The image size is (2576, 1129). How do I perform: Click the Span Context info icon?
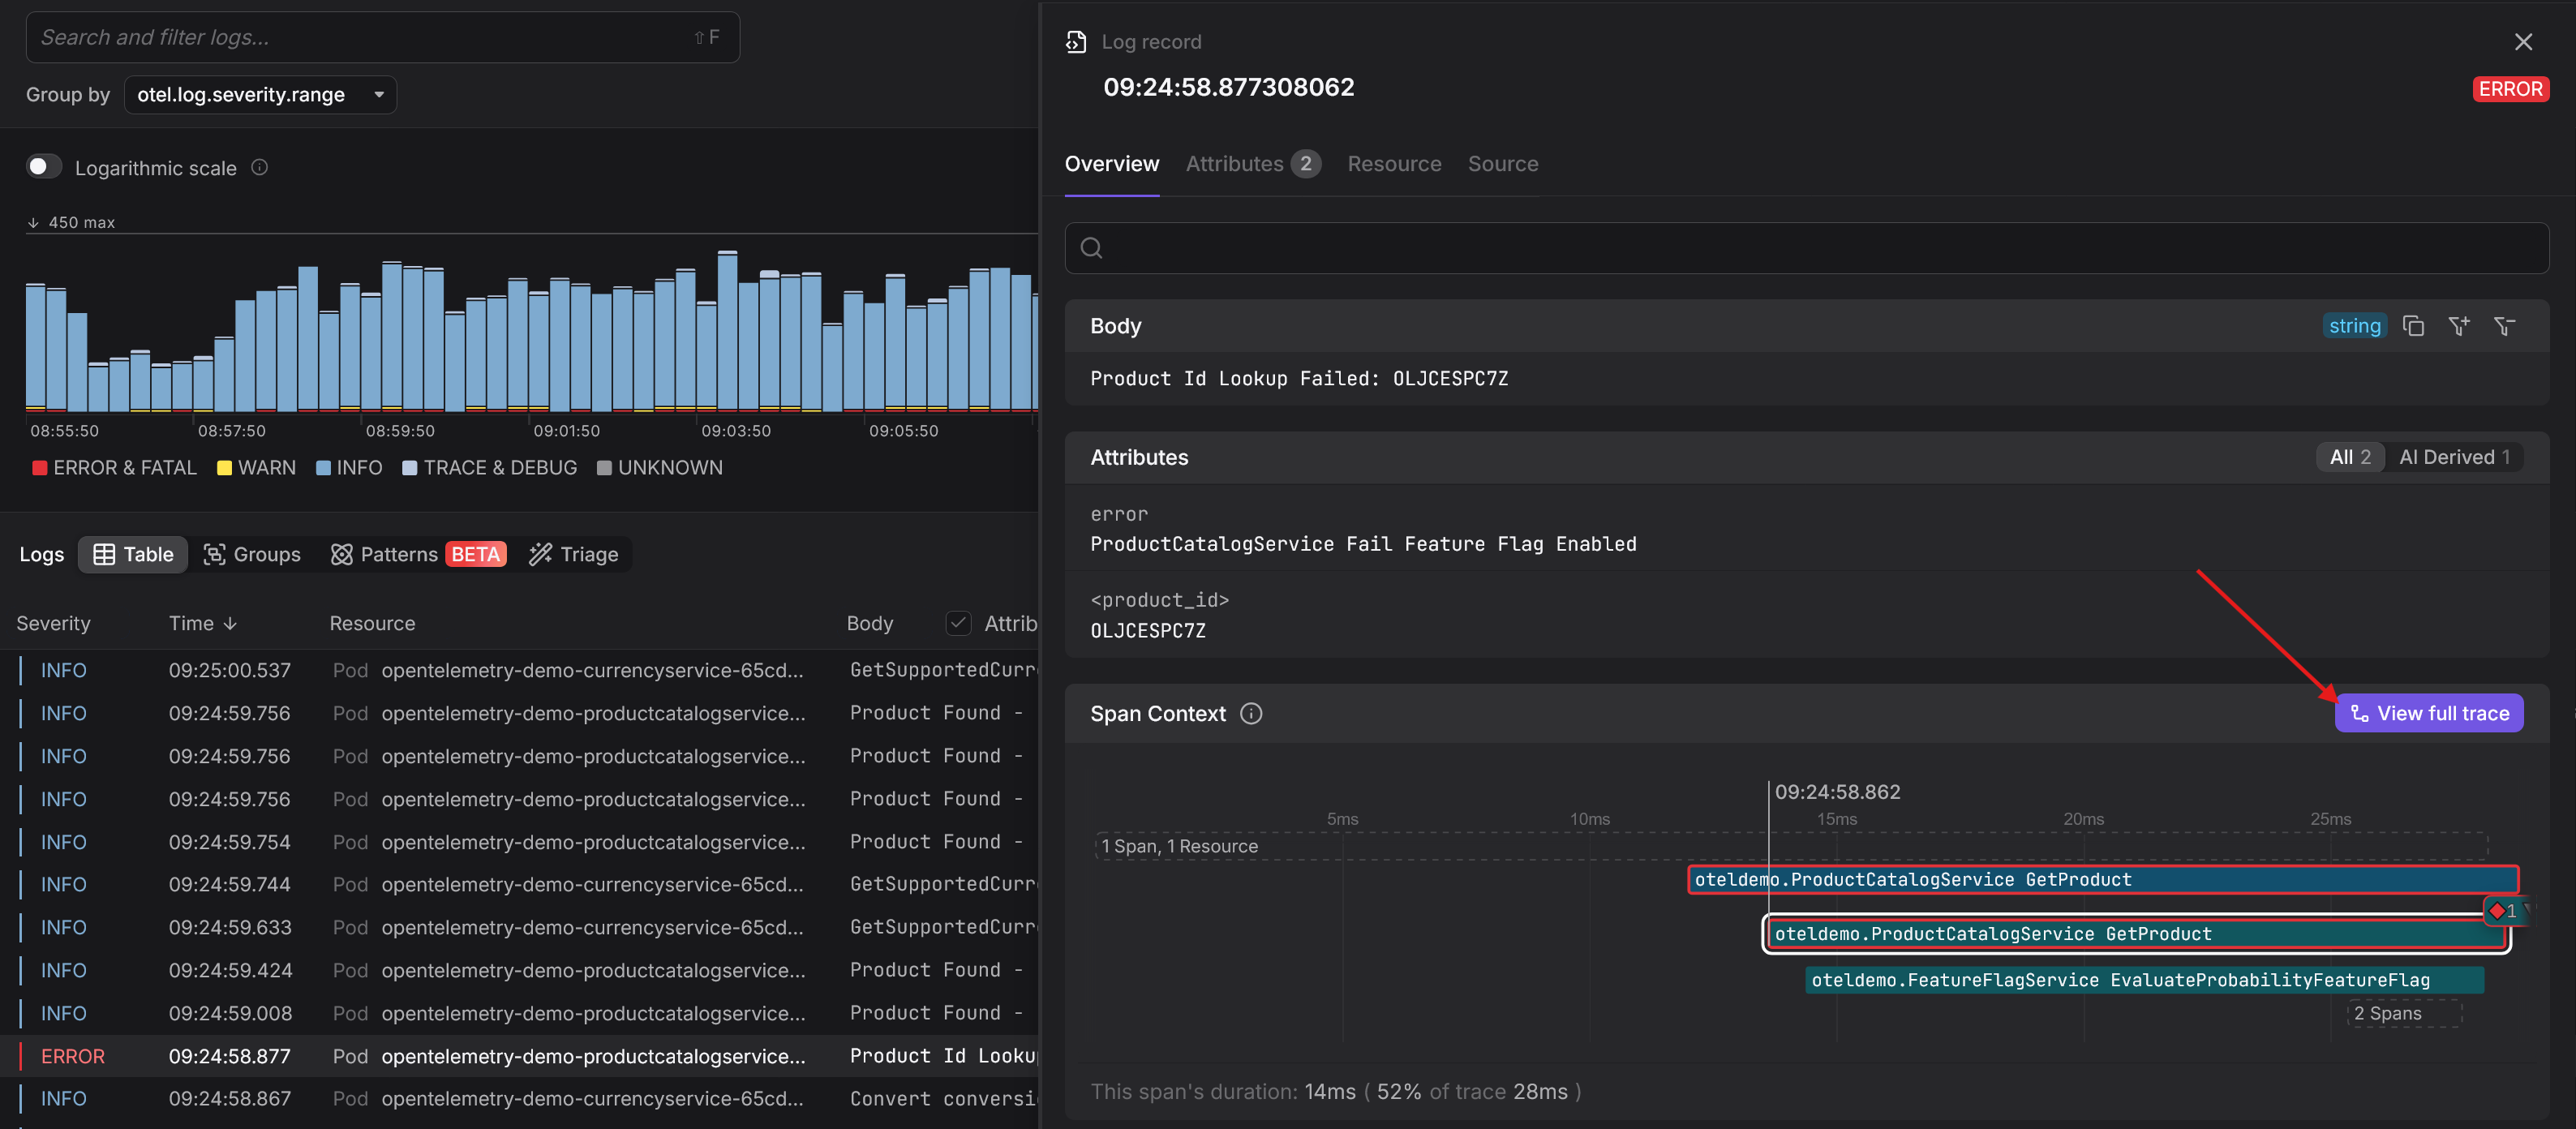[x=1251, y=713]
